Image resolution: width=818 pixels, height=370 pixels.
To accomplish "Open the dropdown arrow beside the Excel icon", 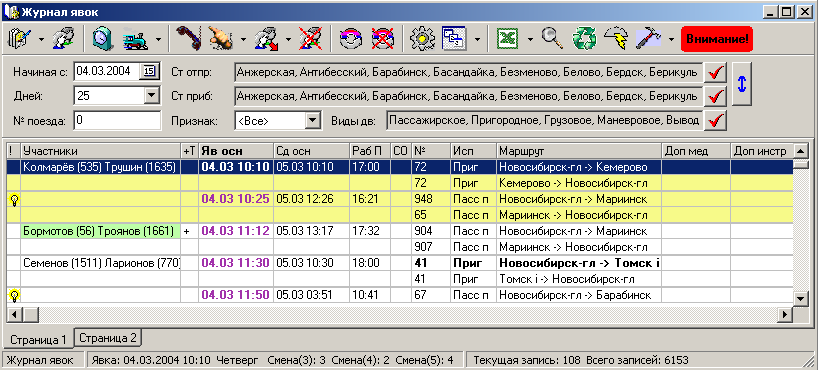I will [530, 39].
